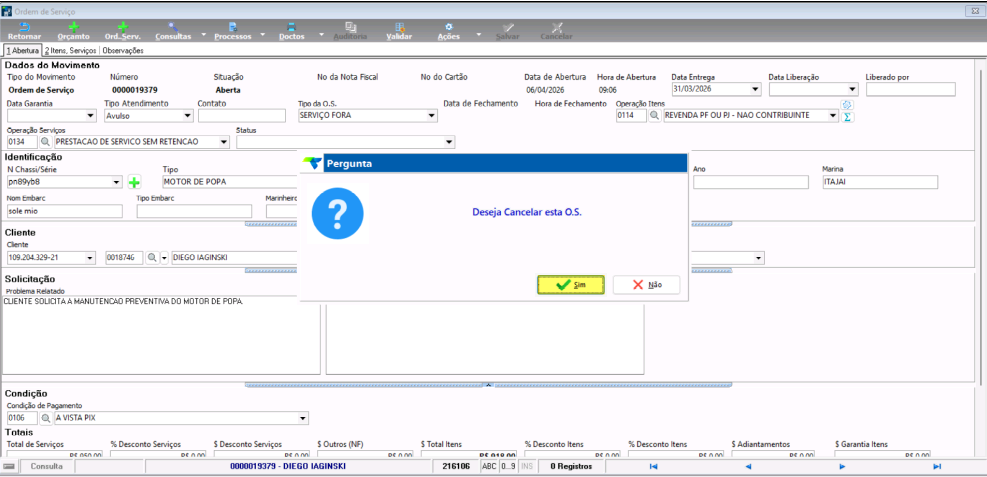Collapse the Solicitação section splitter arrow
Screen dimensions: 987x477
pyautogui.click(x=488, y=384)
